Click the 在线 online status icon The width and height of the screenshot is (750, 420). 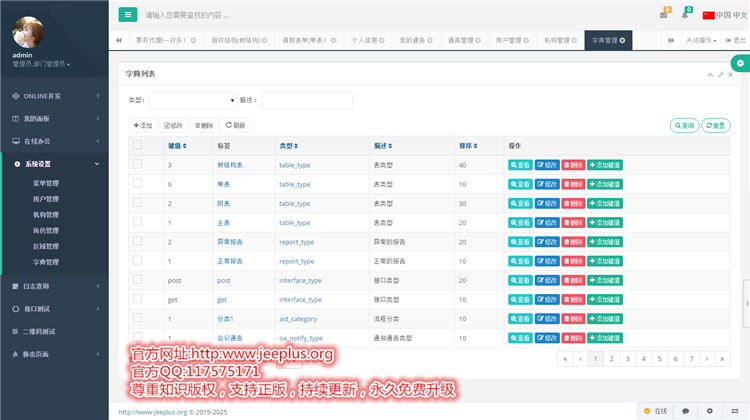(647, 411)
